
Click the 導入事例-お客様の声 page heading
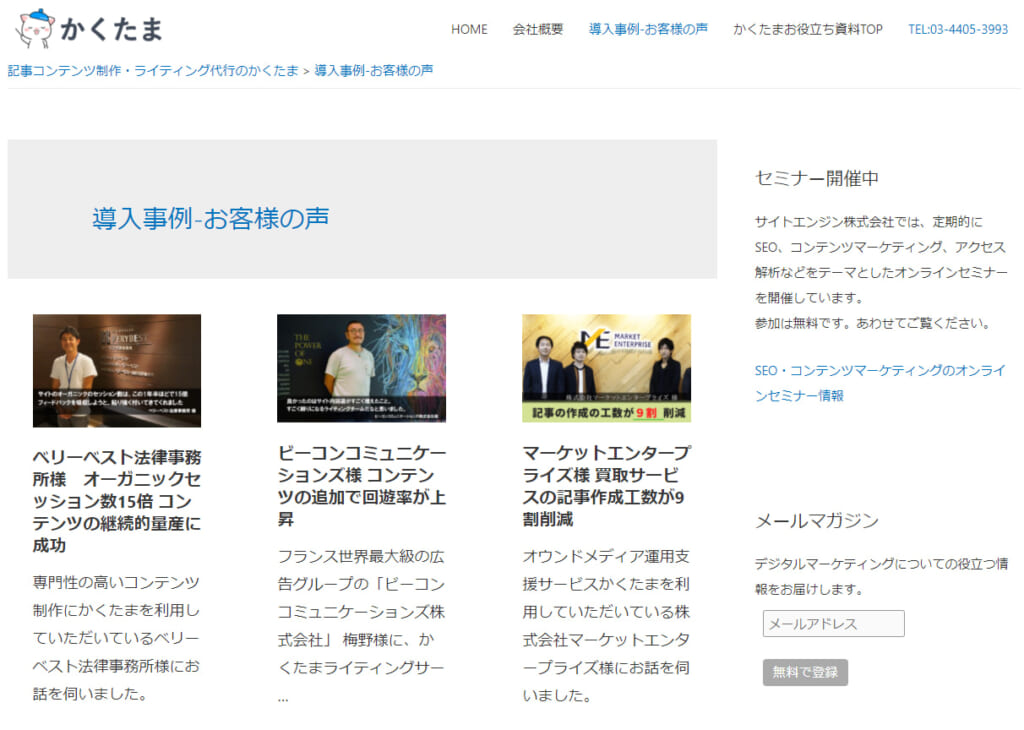pos(210,218)
